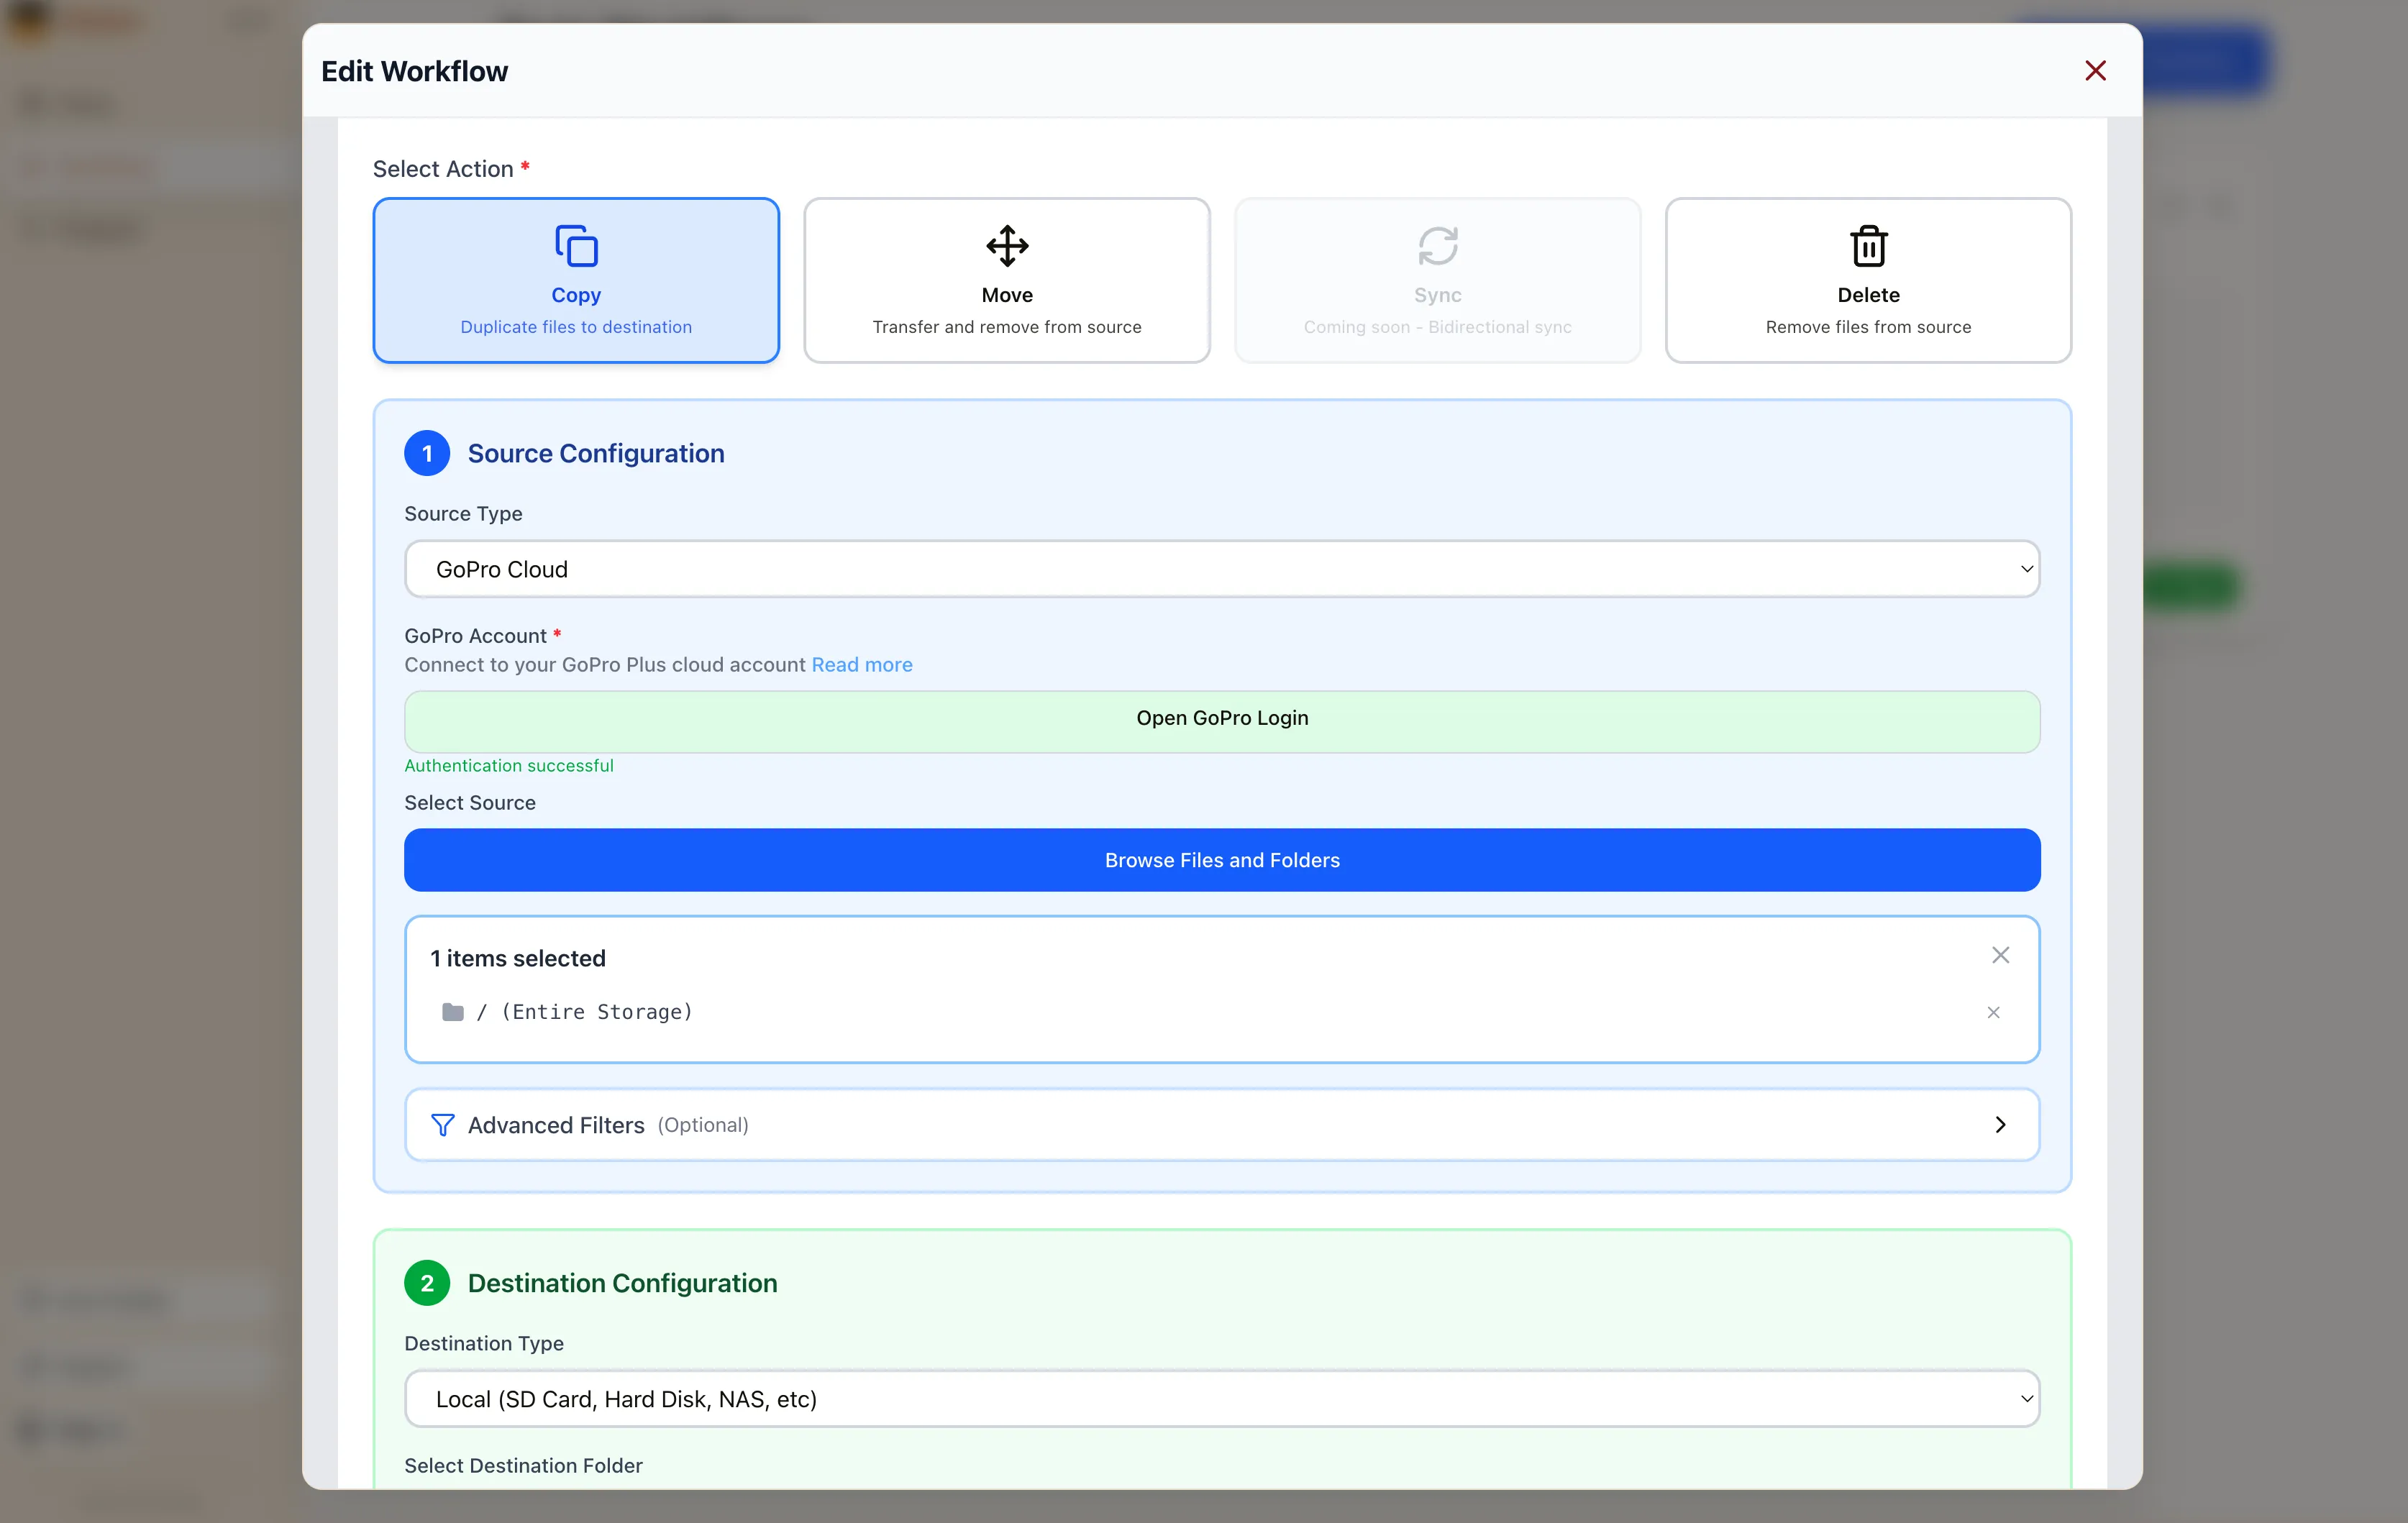Click the step 2 Destination Configuration badge
The height and width of the screenshot is (1523, 2408).
427,1282
